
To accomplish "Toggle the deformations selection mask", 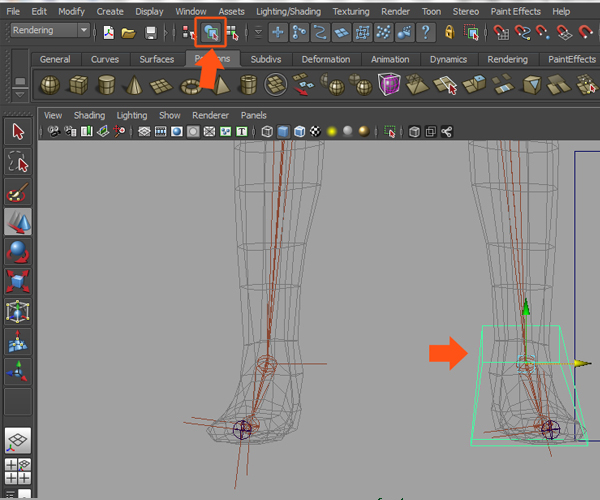I will 362,32.
